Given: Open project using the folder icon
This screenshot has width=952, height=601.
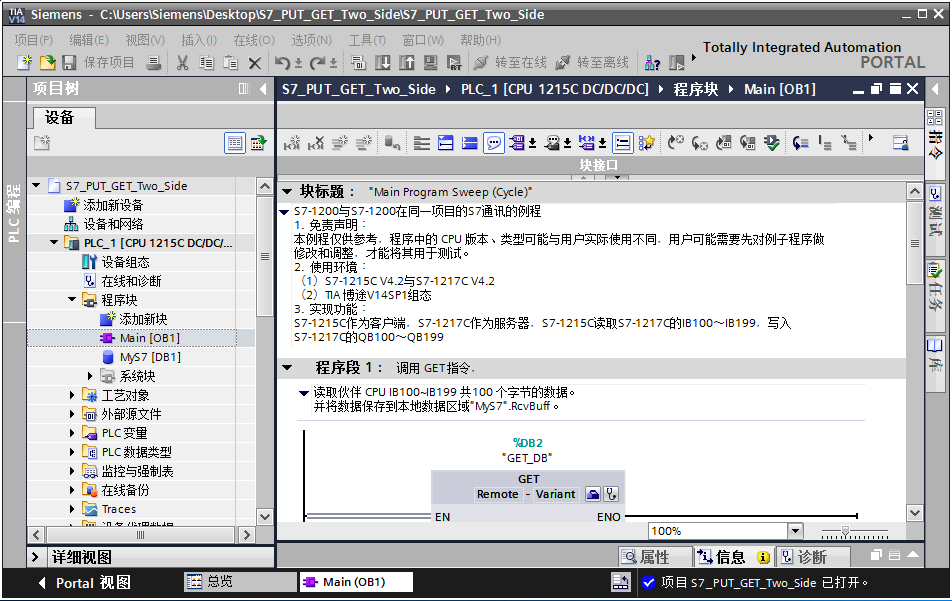Looking at the screenshot, I should point(47,62).
